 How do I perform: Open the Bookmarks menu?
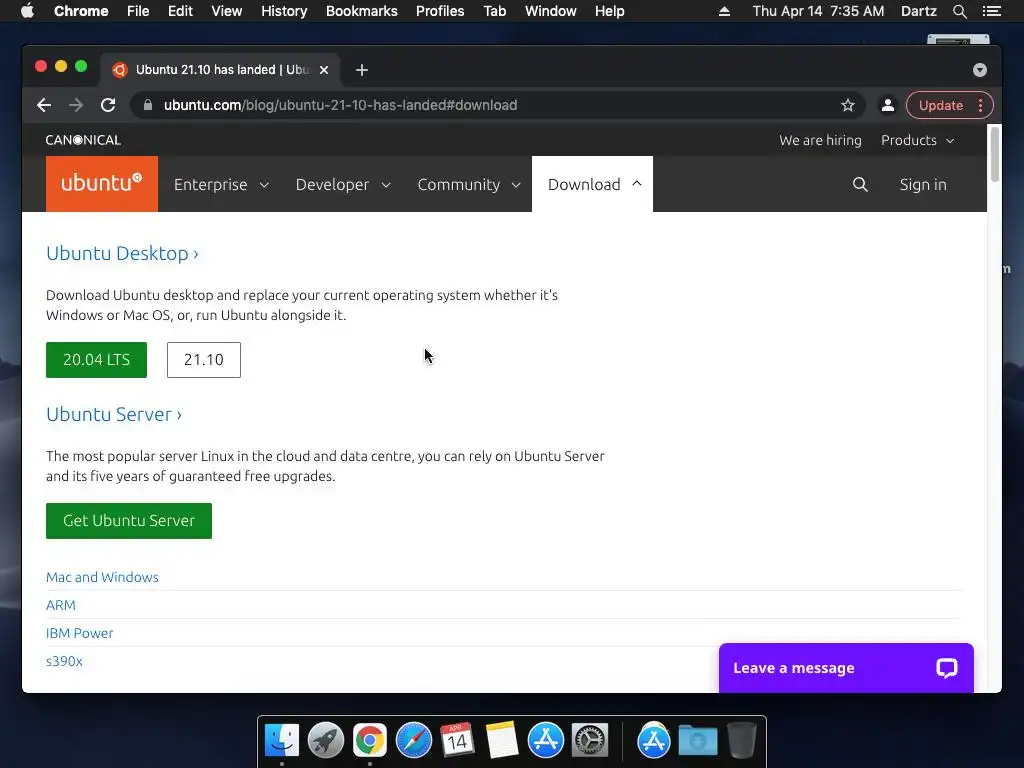[362, 11]
